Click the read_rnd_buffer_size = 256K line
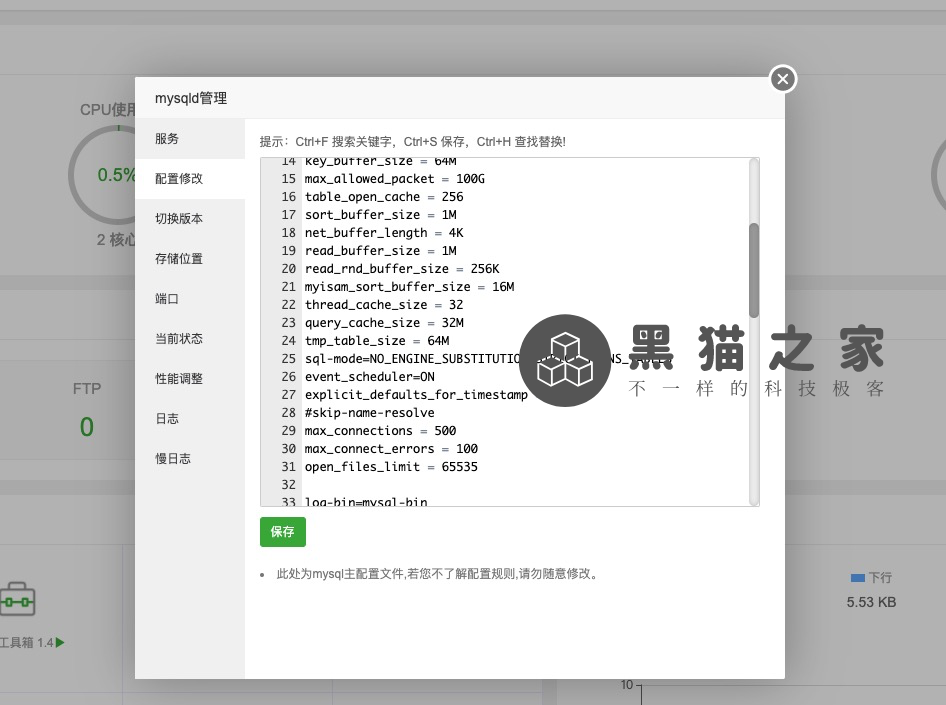The height and width of the screenshot is (705, 946). (x=402, y=269)
